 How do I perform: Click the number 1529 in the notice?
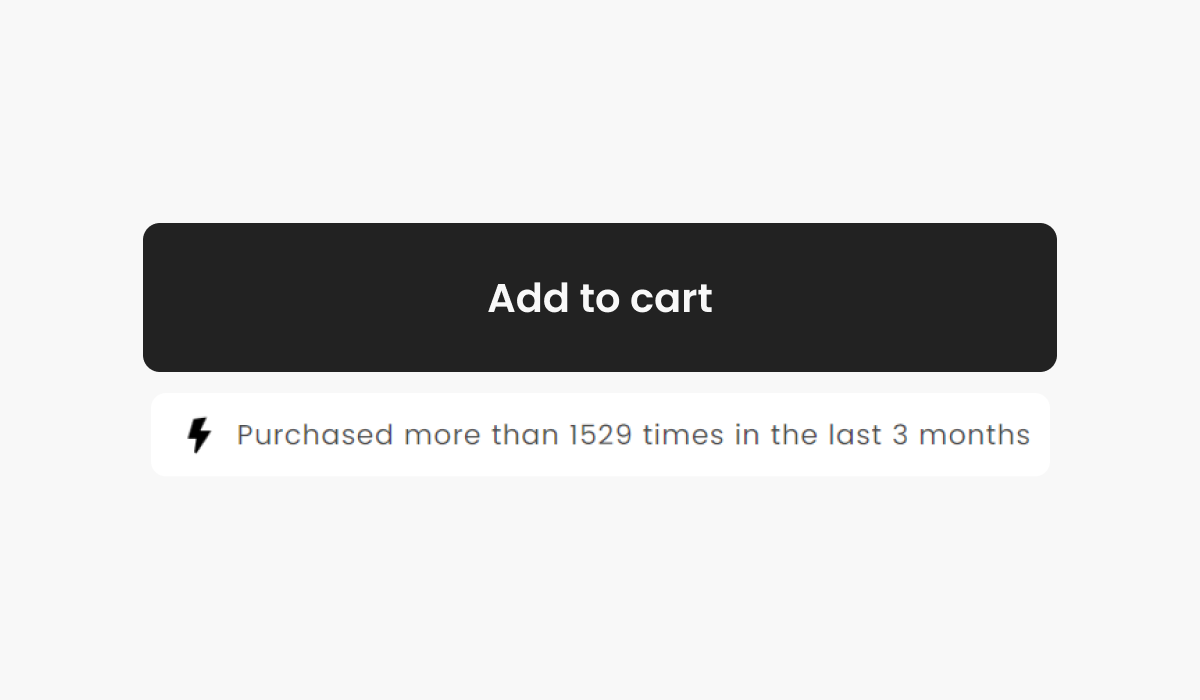point(601,435)
